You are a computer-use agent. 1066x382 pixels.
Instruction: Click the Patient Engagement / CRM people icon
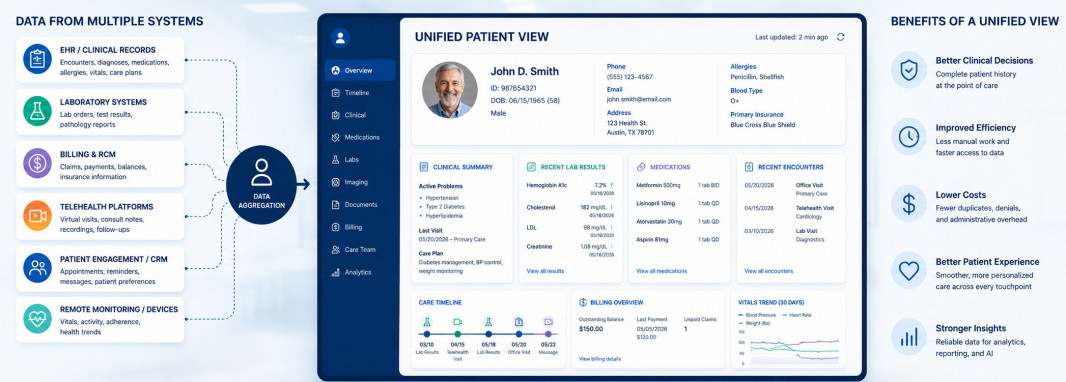pos(37,268)
